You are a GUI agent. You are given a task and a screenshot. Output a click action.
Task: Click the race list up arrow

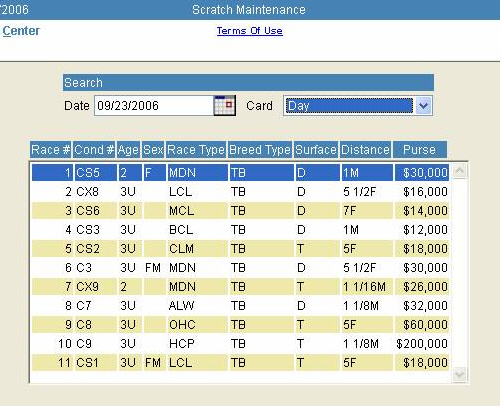point(460,171)
